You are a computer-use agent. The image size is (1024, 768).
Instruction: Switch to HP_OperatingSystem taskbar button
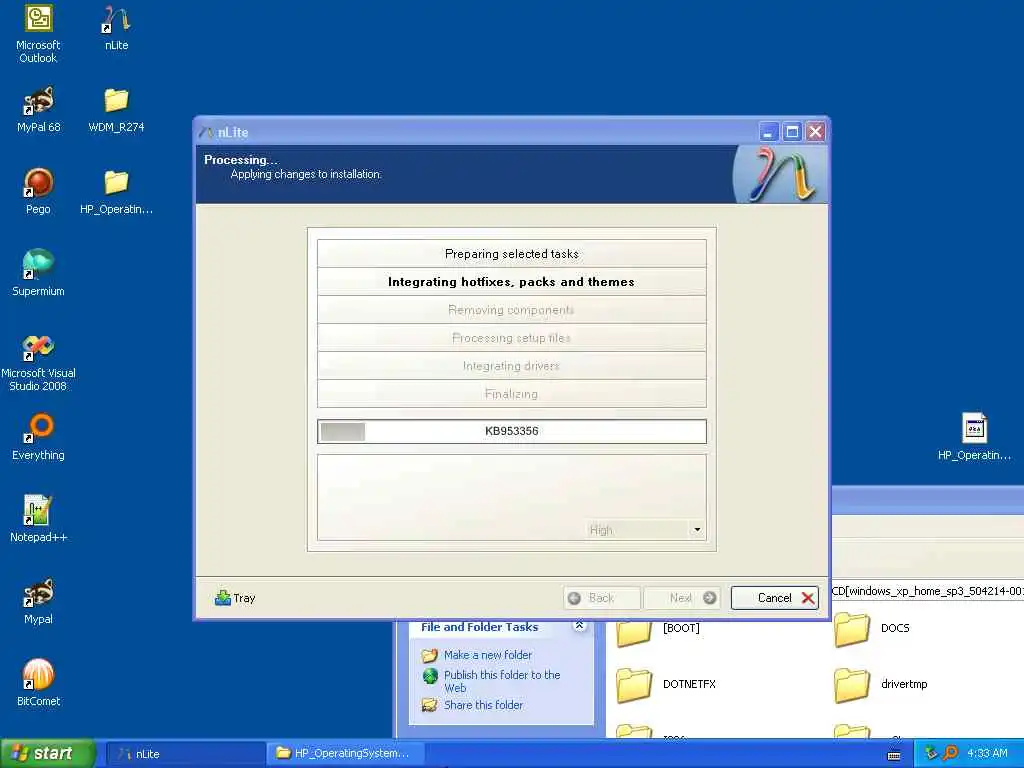coord(345,754)
